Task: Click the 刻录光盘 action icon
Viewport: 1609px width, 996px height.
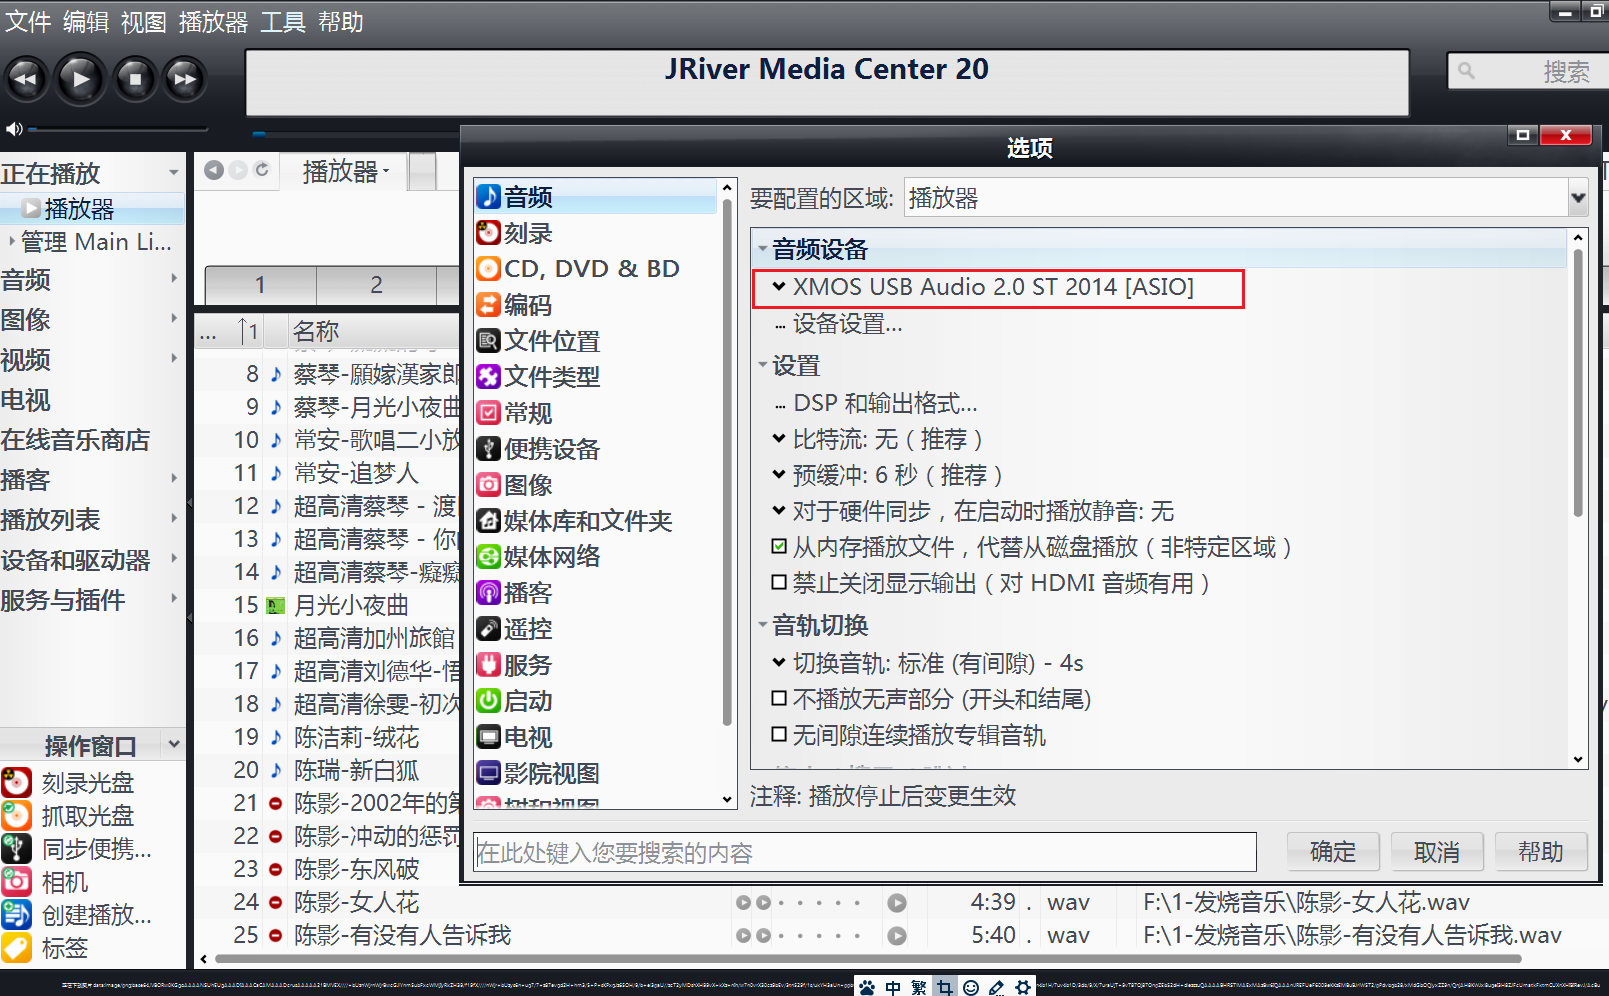Action: (16, 782)
